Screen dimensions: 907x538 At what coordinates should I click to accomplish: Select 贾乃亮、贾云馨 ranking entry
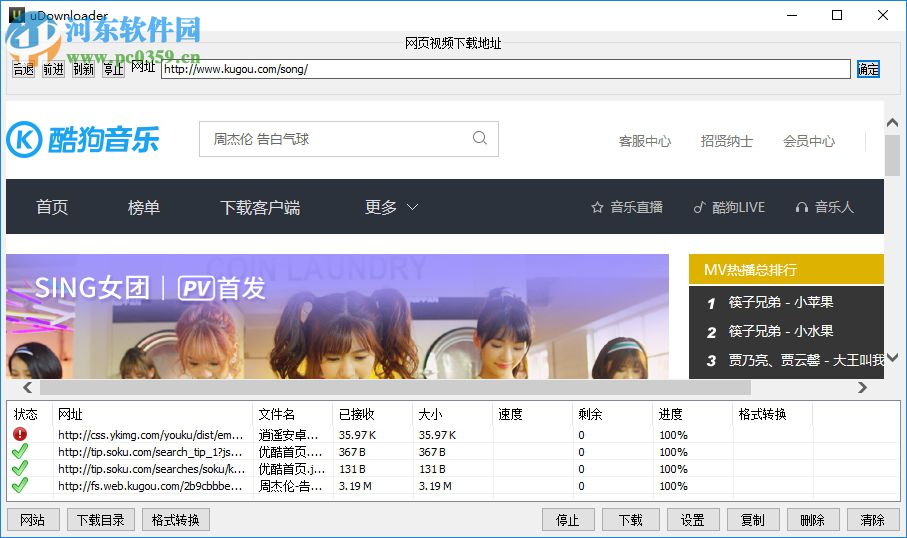click(x=806, y=360)
